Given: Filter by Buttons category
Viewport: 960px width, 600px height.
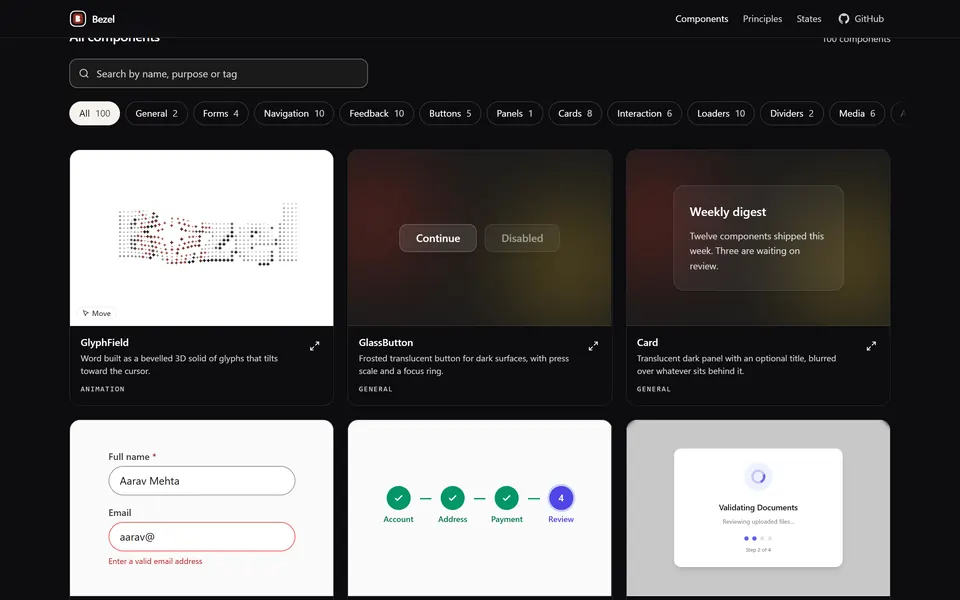Looking at the screenshot, I should [x=450, y=113].
